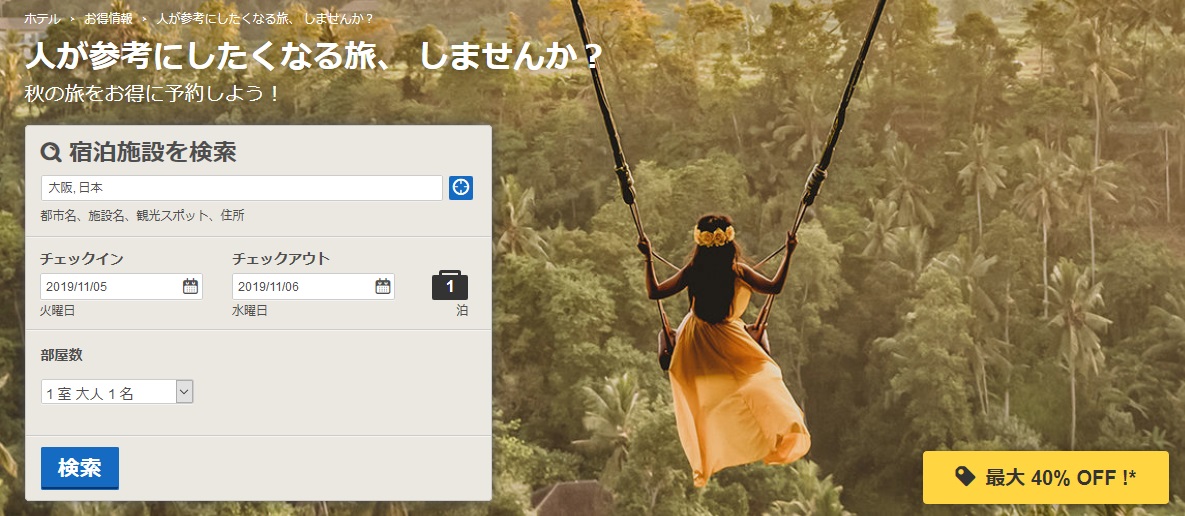
Task: Click the subtitle 秋の旅をお得に予約しよう！
Action: click(153, 94)
